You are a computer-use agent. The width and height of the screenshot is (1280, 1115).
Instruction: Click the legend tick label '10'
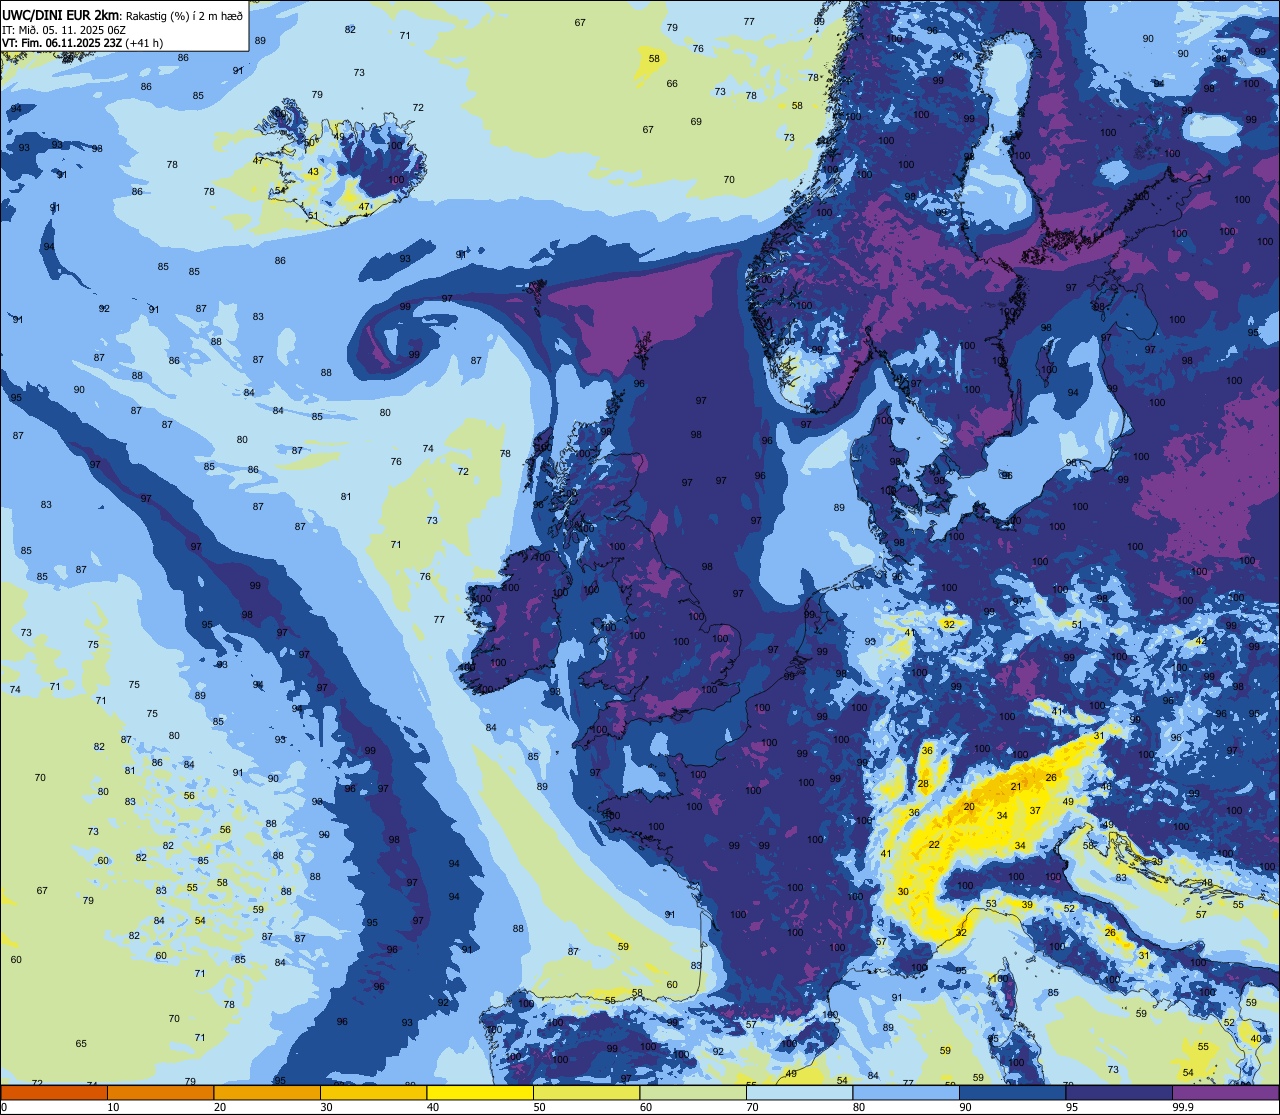tap(114, 1107)
